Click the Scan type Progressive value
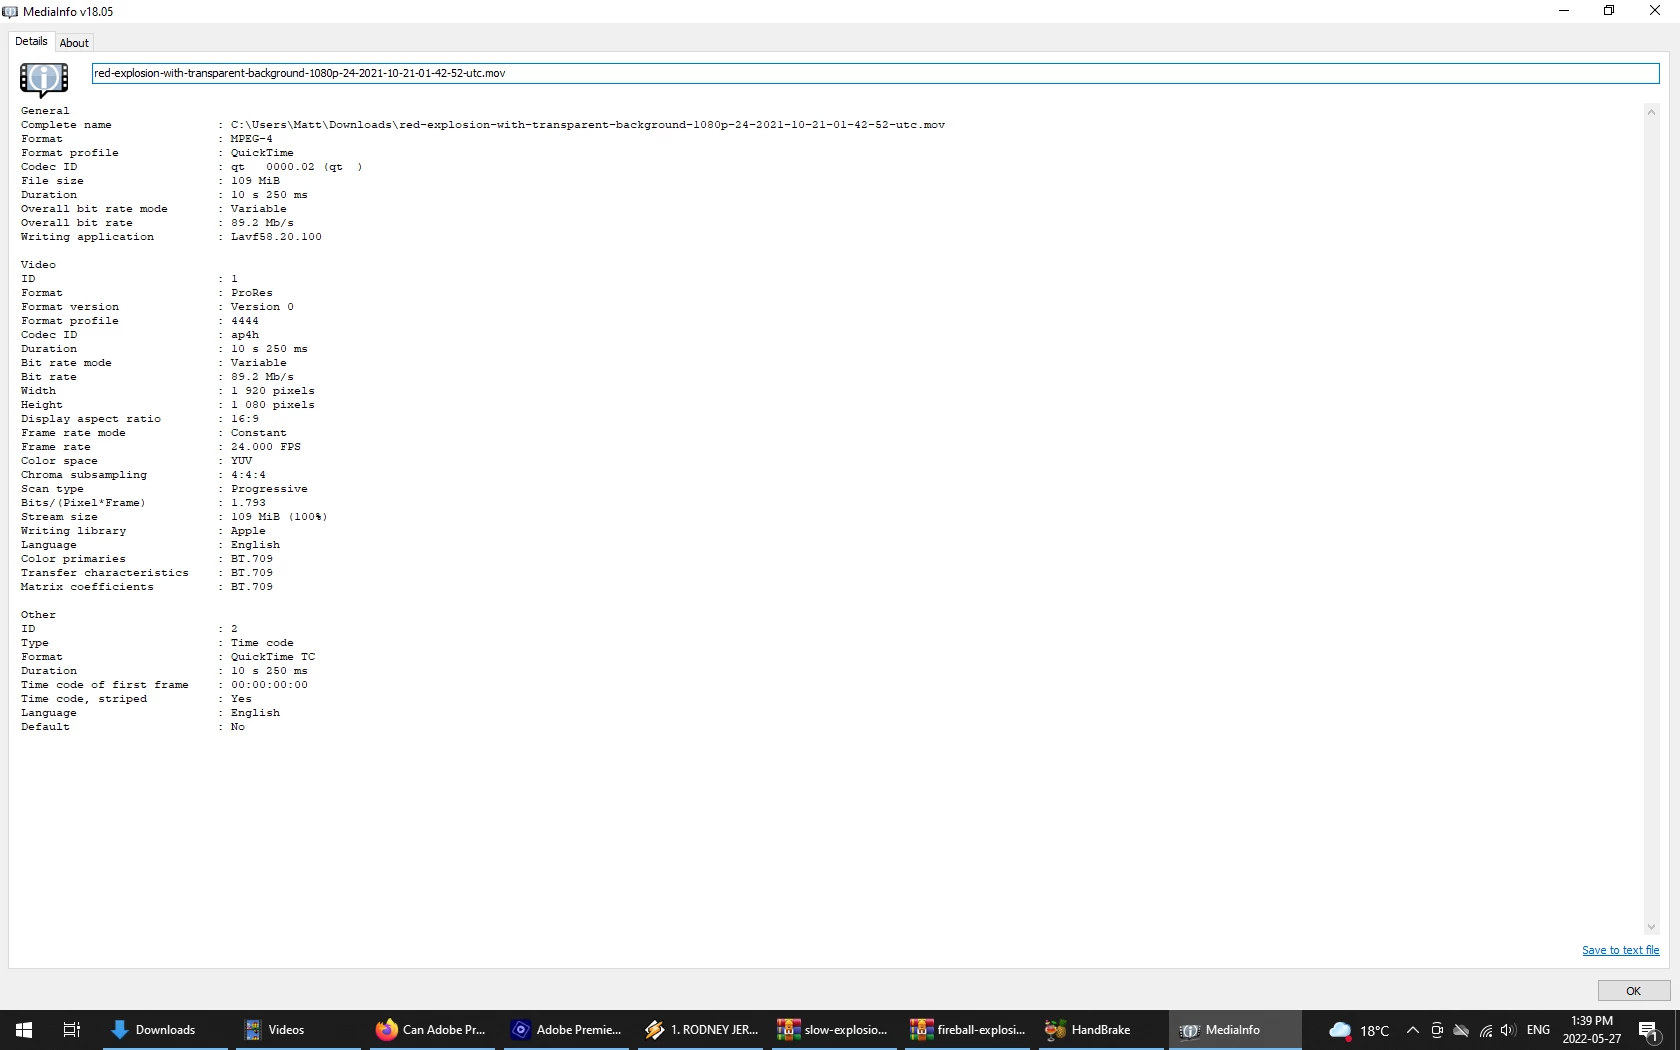 pyautogui.click(x=270, y=489)
